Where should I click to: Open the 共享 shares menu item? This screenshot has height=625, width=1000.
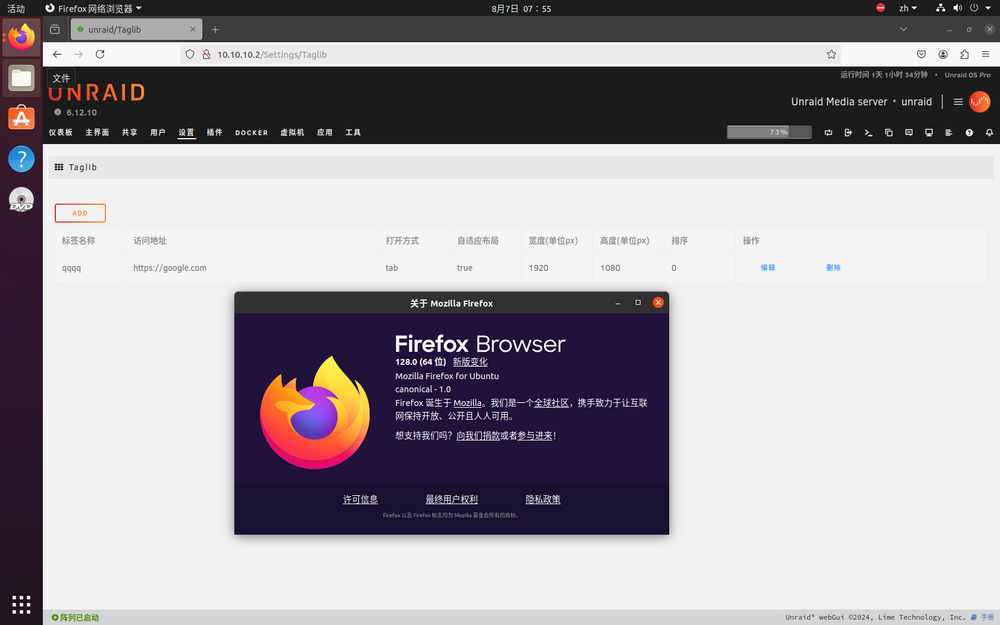click(x=129, y=133)
